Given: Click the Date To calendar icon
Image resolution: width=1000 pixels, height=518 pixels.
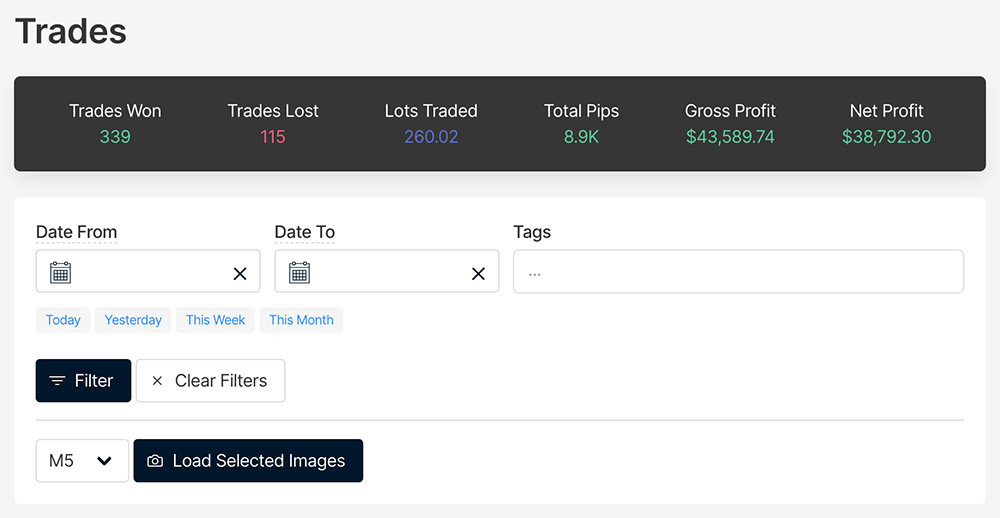Looking at the screenshot, I should tap(299, 272).
